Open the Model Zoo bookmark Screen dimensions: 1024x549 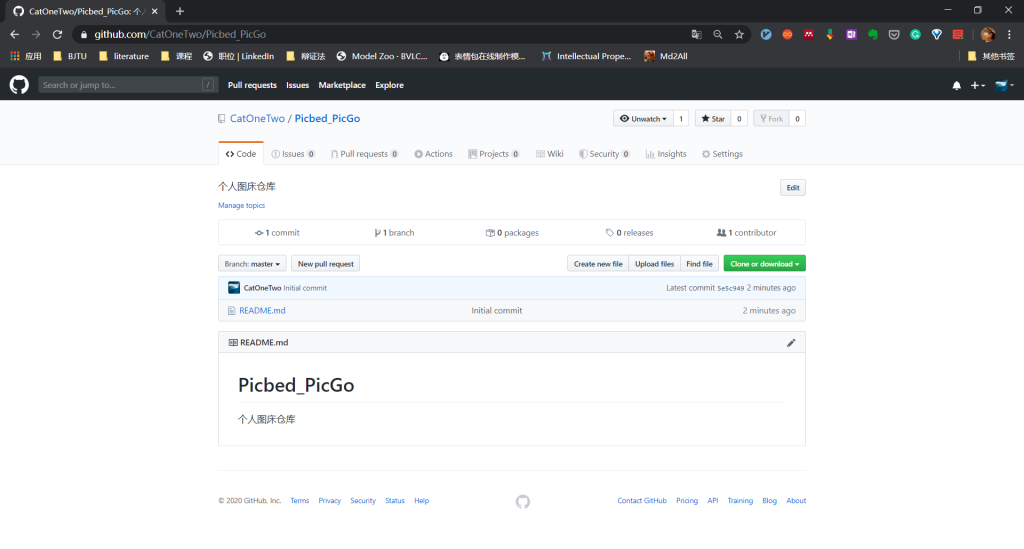pos(382,56)
